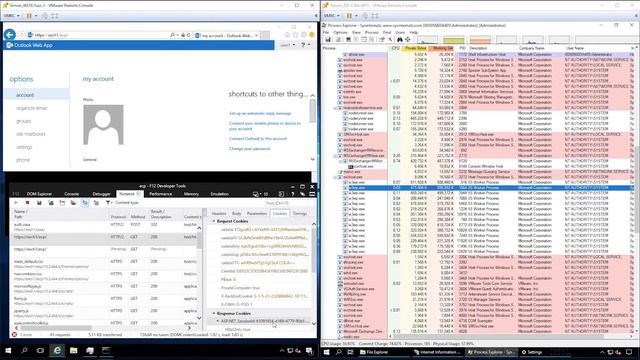Start profiling session in F12 Network toolbar
This screenshot has height=360, width=640.
coord(16,202)
